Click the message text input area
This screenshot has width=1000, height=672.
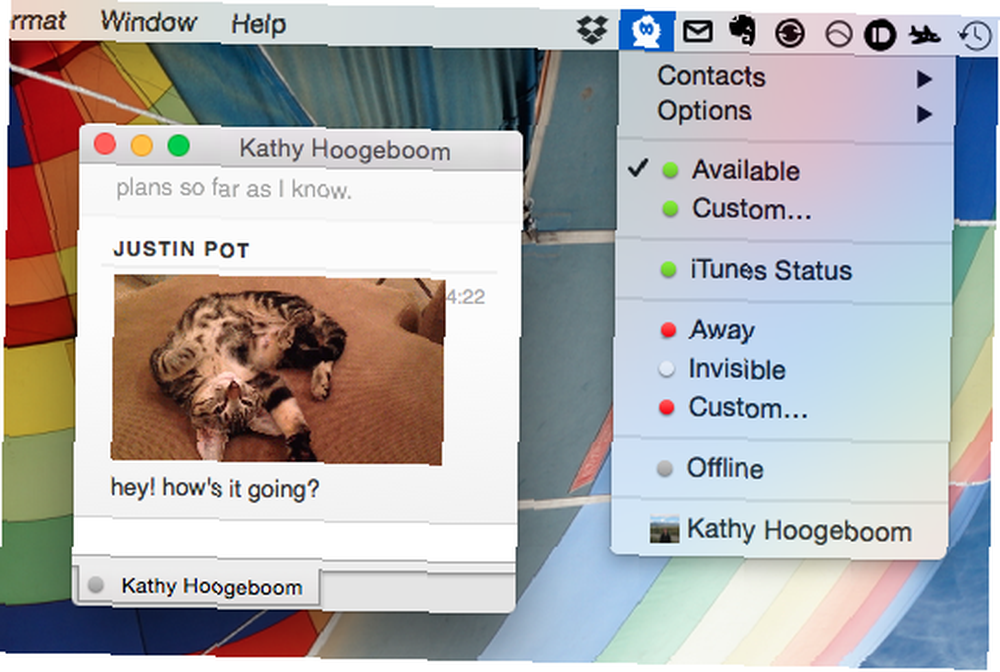(x=295, y=541)
